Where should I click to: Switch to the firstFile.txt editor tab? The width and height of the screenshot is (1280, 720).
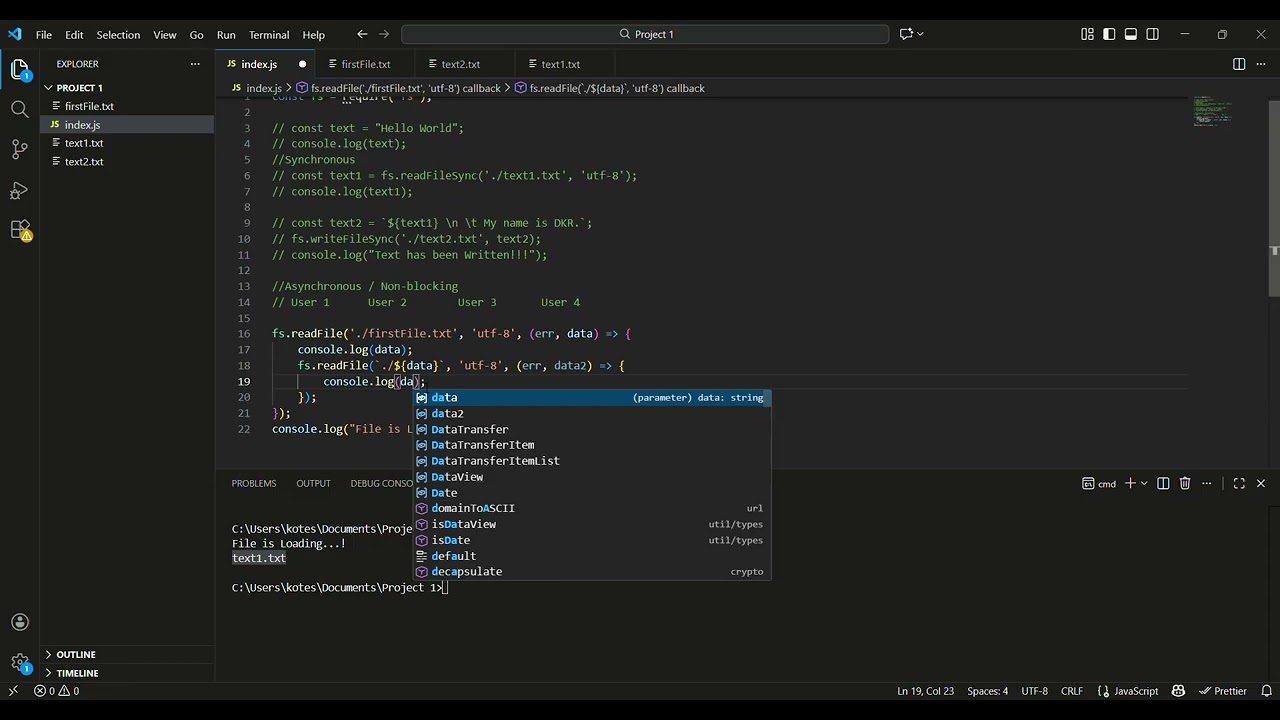tap(366, 64)
